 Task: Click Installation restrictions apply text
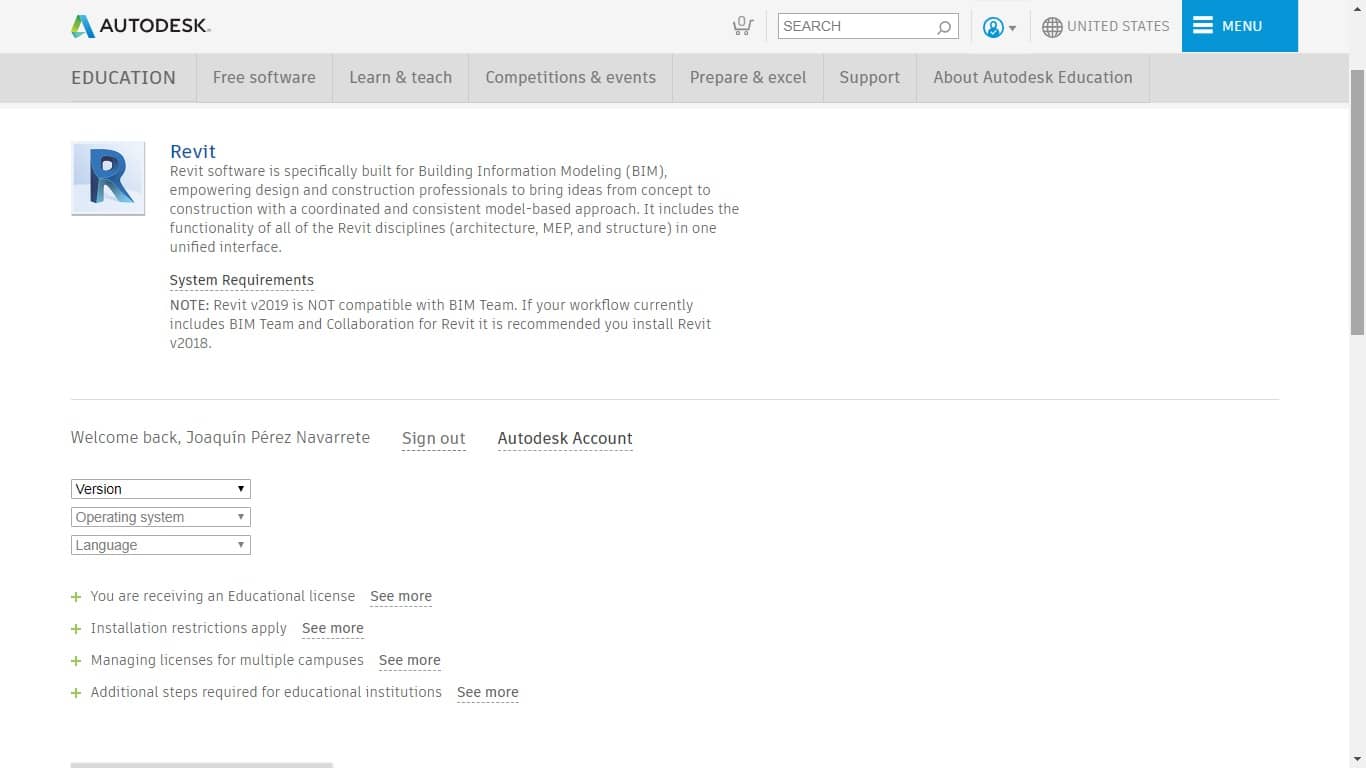[189, 628]
